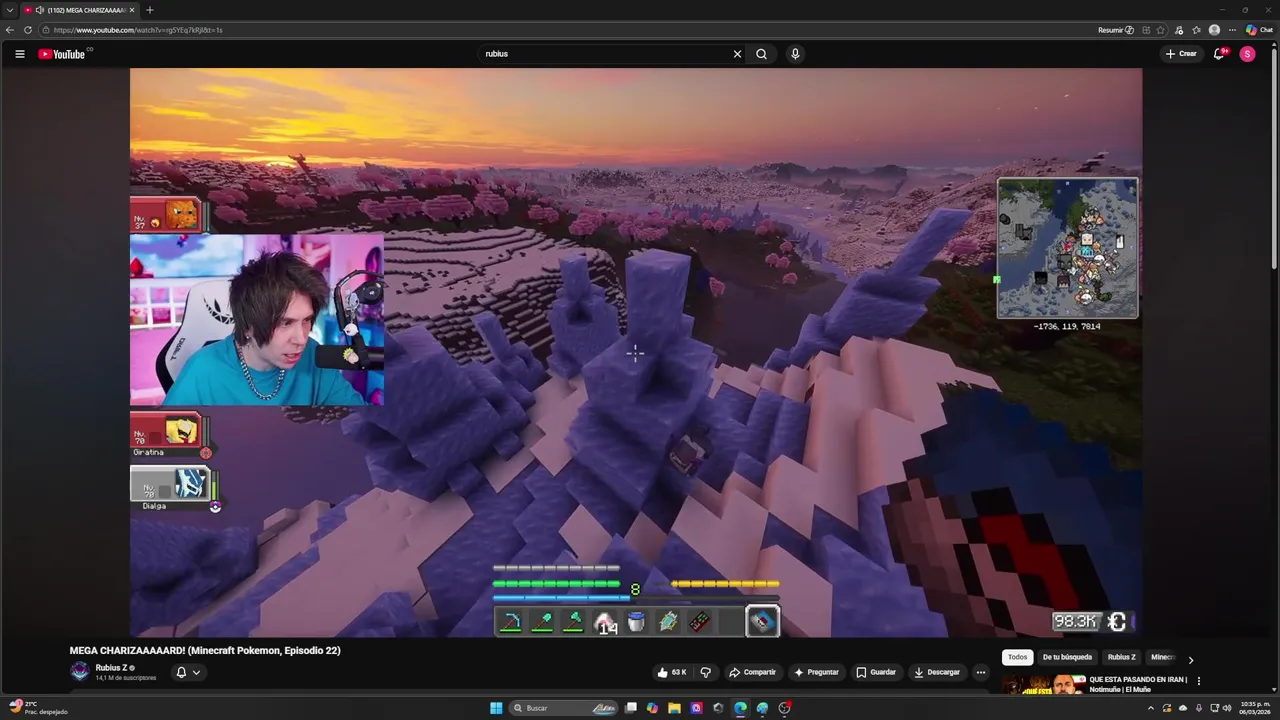Open the YouTube hamburger guide menu

point(19,54)
